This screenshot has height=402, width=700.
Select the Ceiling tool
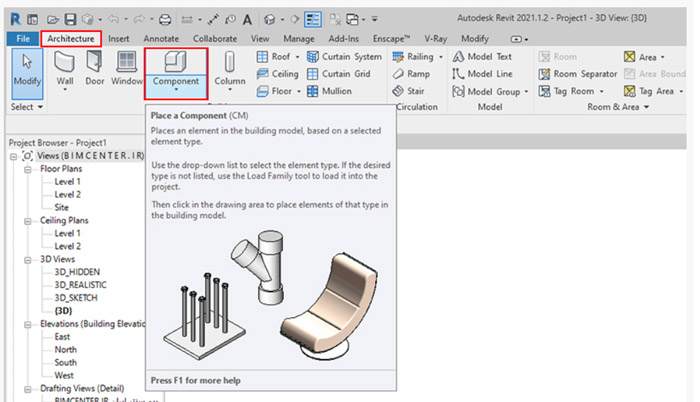click(x=278, y=74)
